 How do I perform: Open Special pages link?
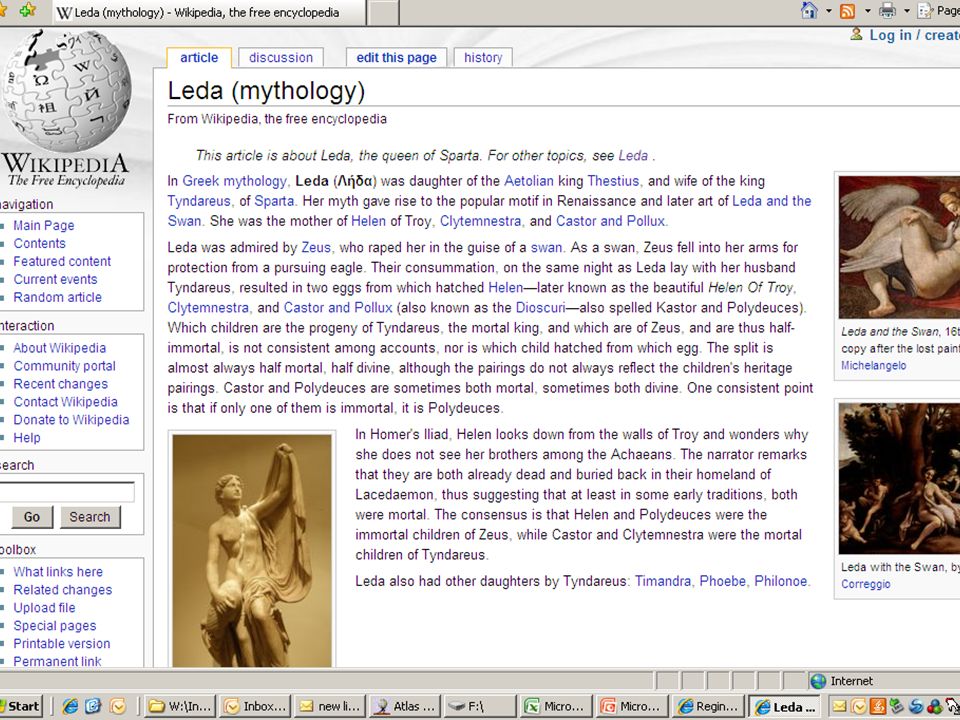pyautogui.click(x=55, y=626)
